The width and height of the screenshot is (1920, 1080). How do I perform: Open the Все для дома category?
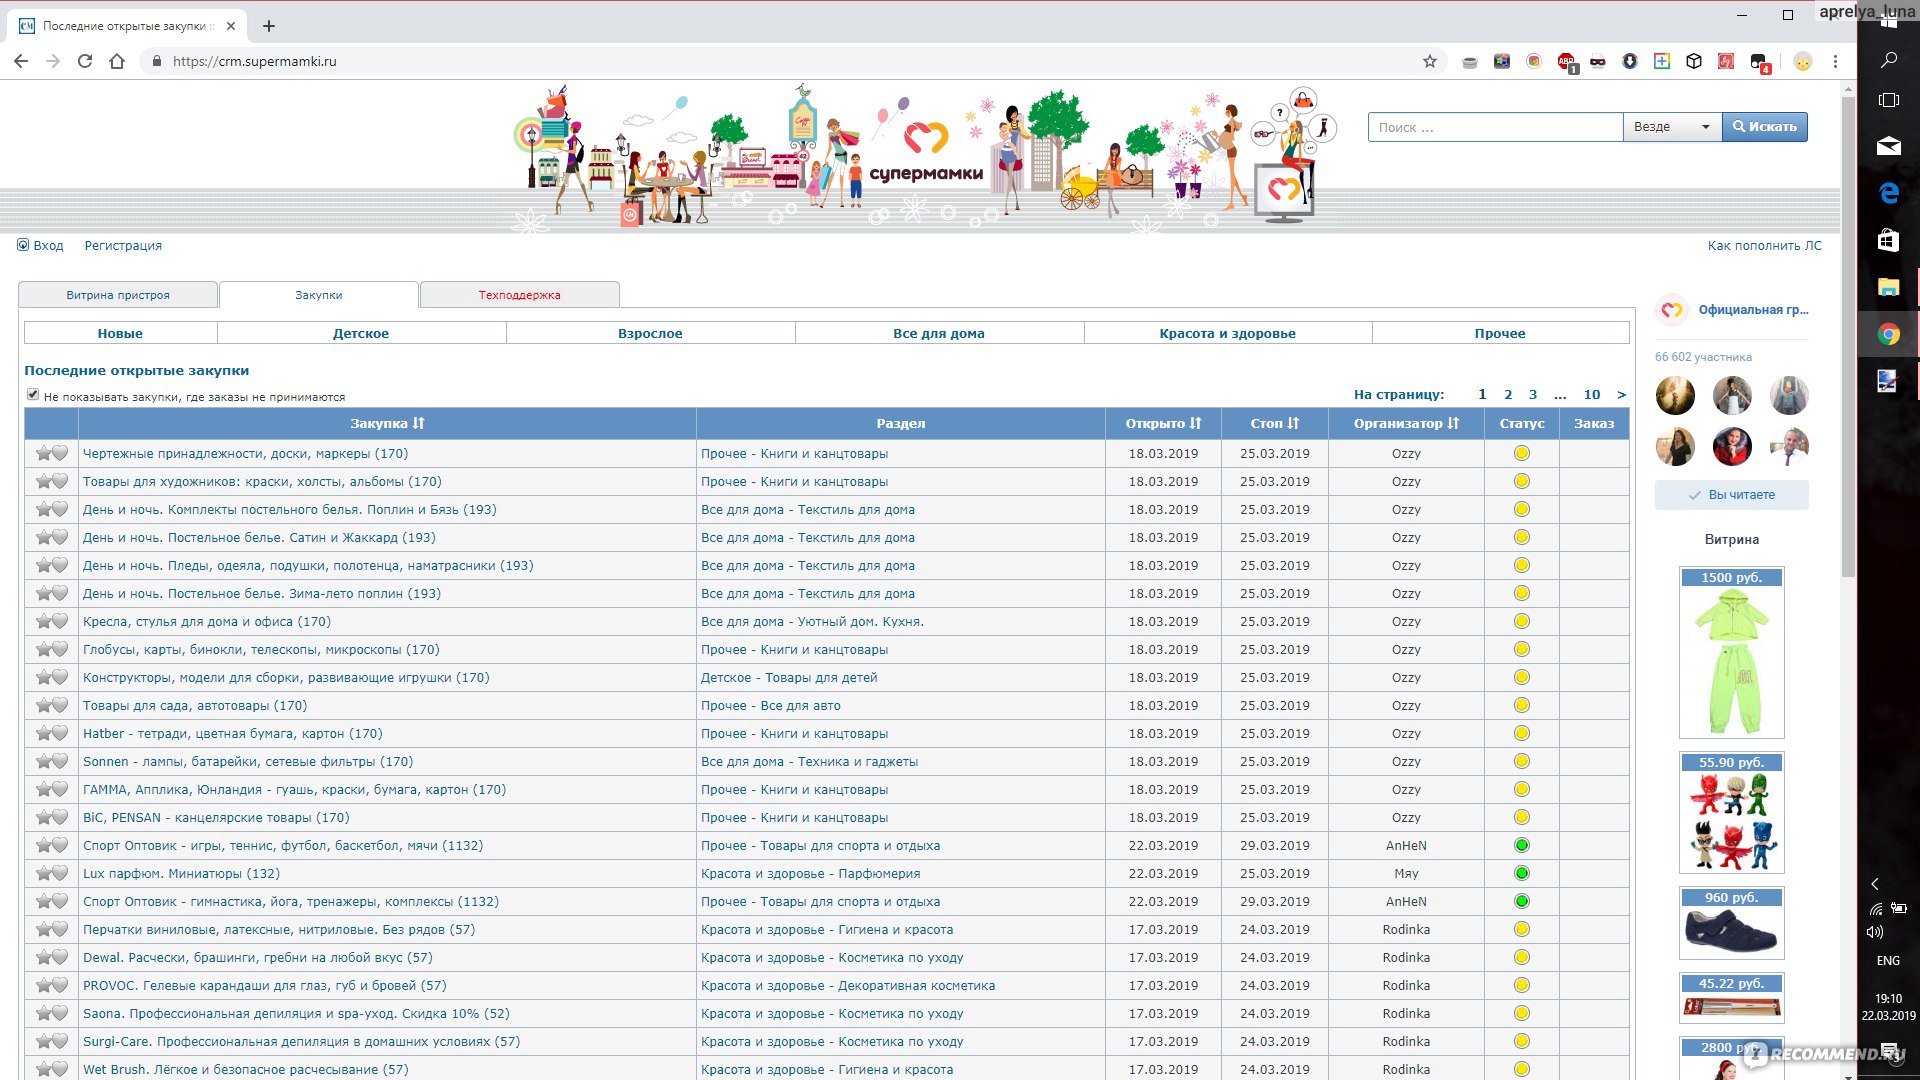pyautogui.click(x=938, y=333)
